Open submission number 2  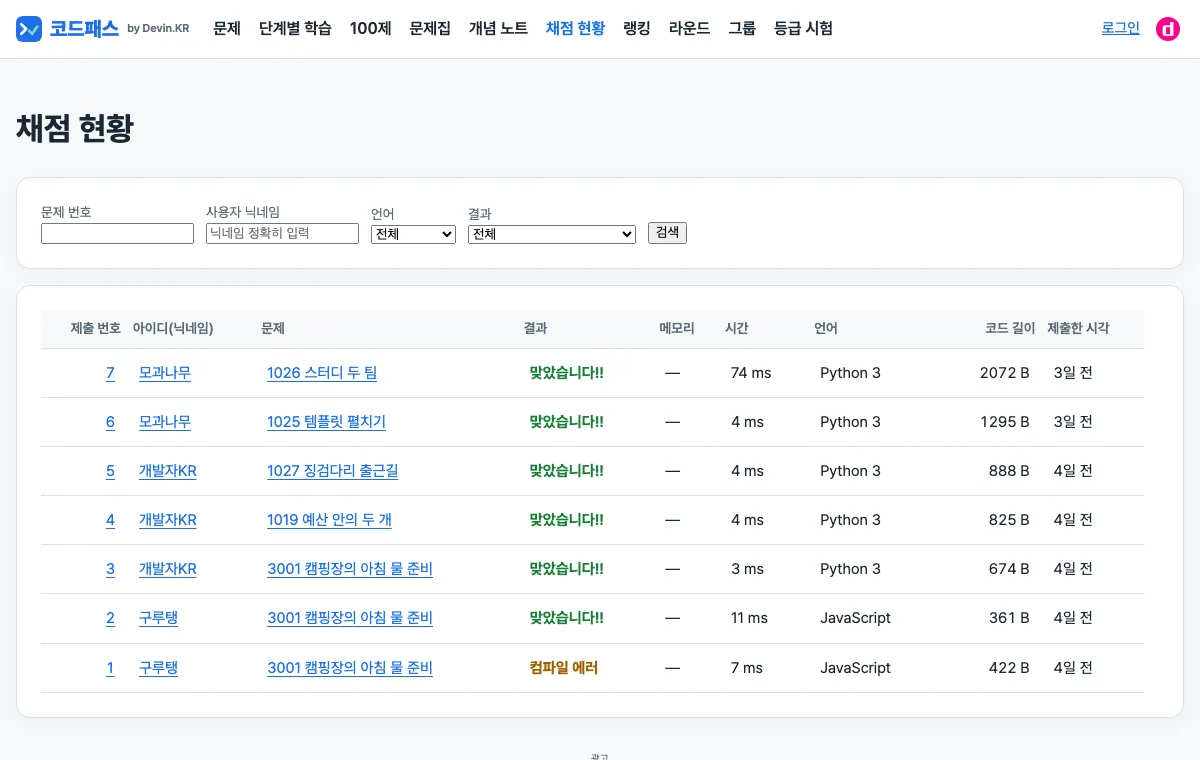[x=110, y=618]
